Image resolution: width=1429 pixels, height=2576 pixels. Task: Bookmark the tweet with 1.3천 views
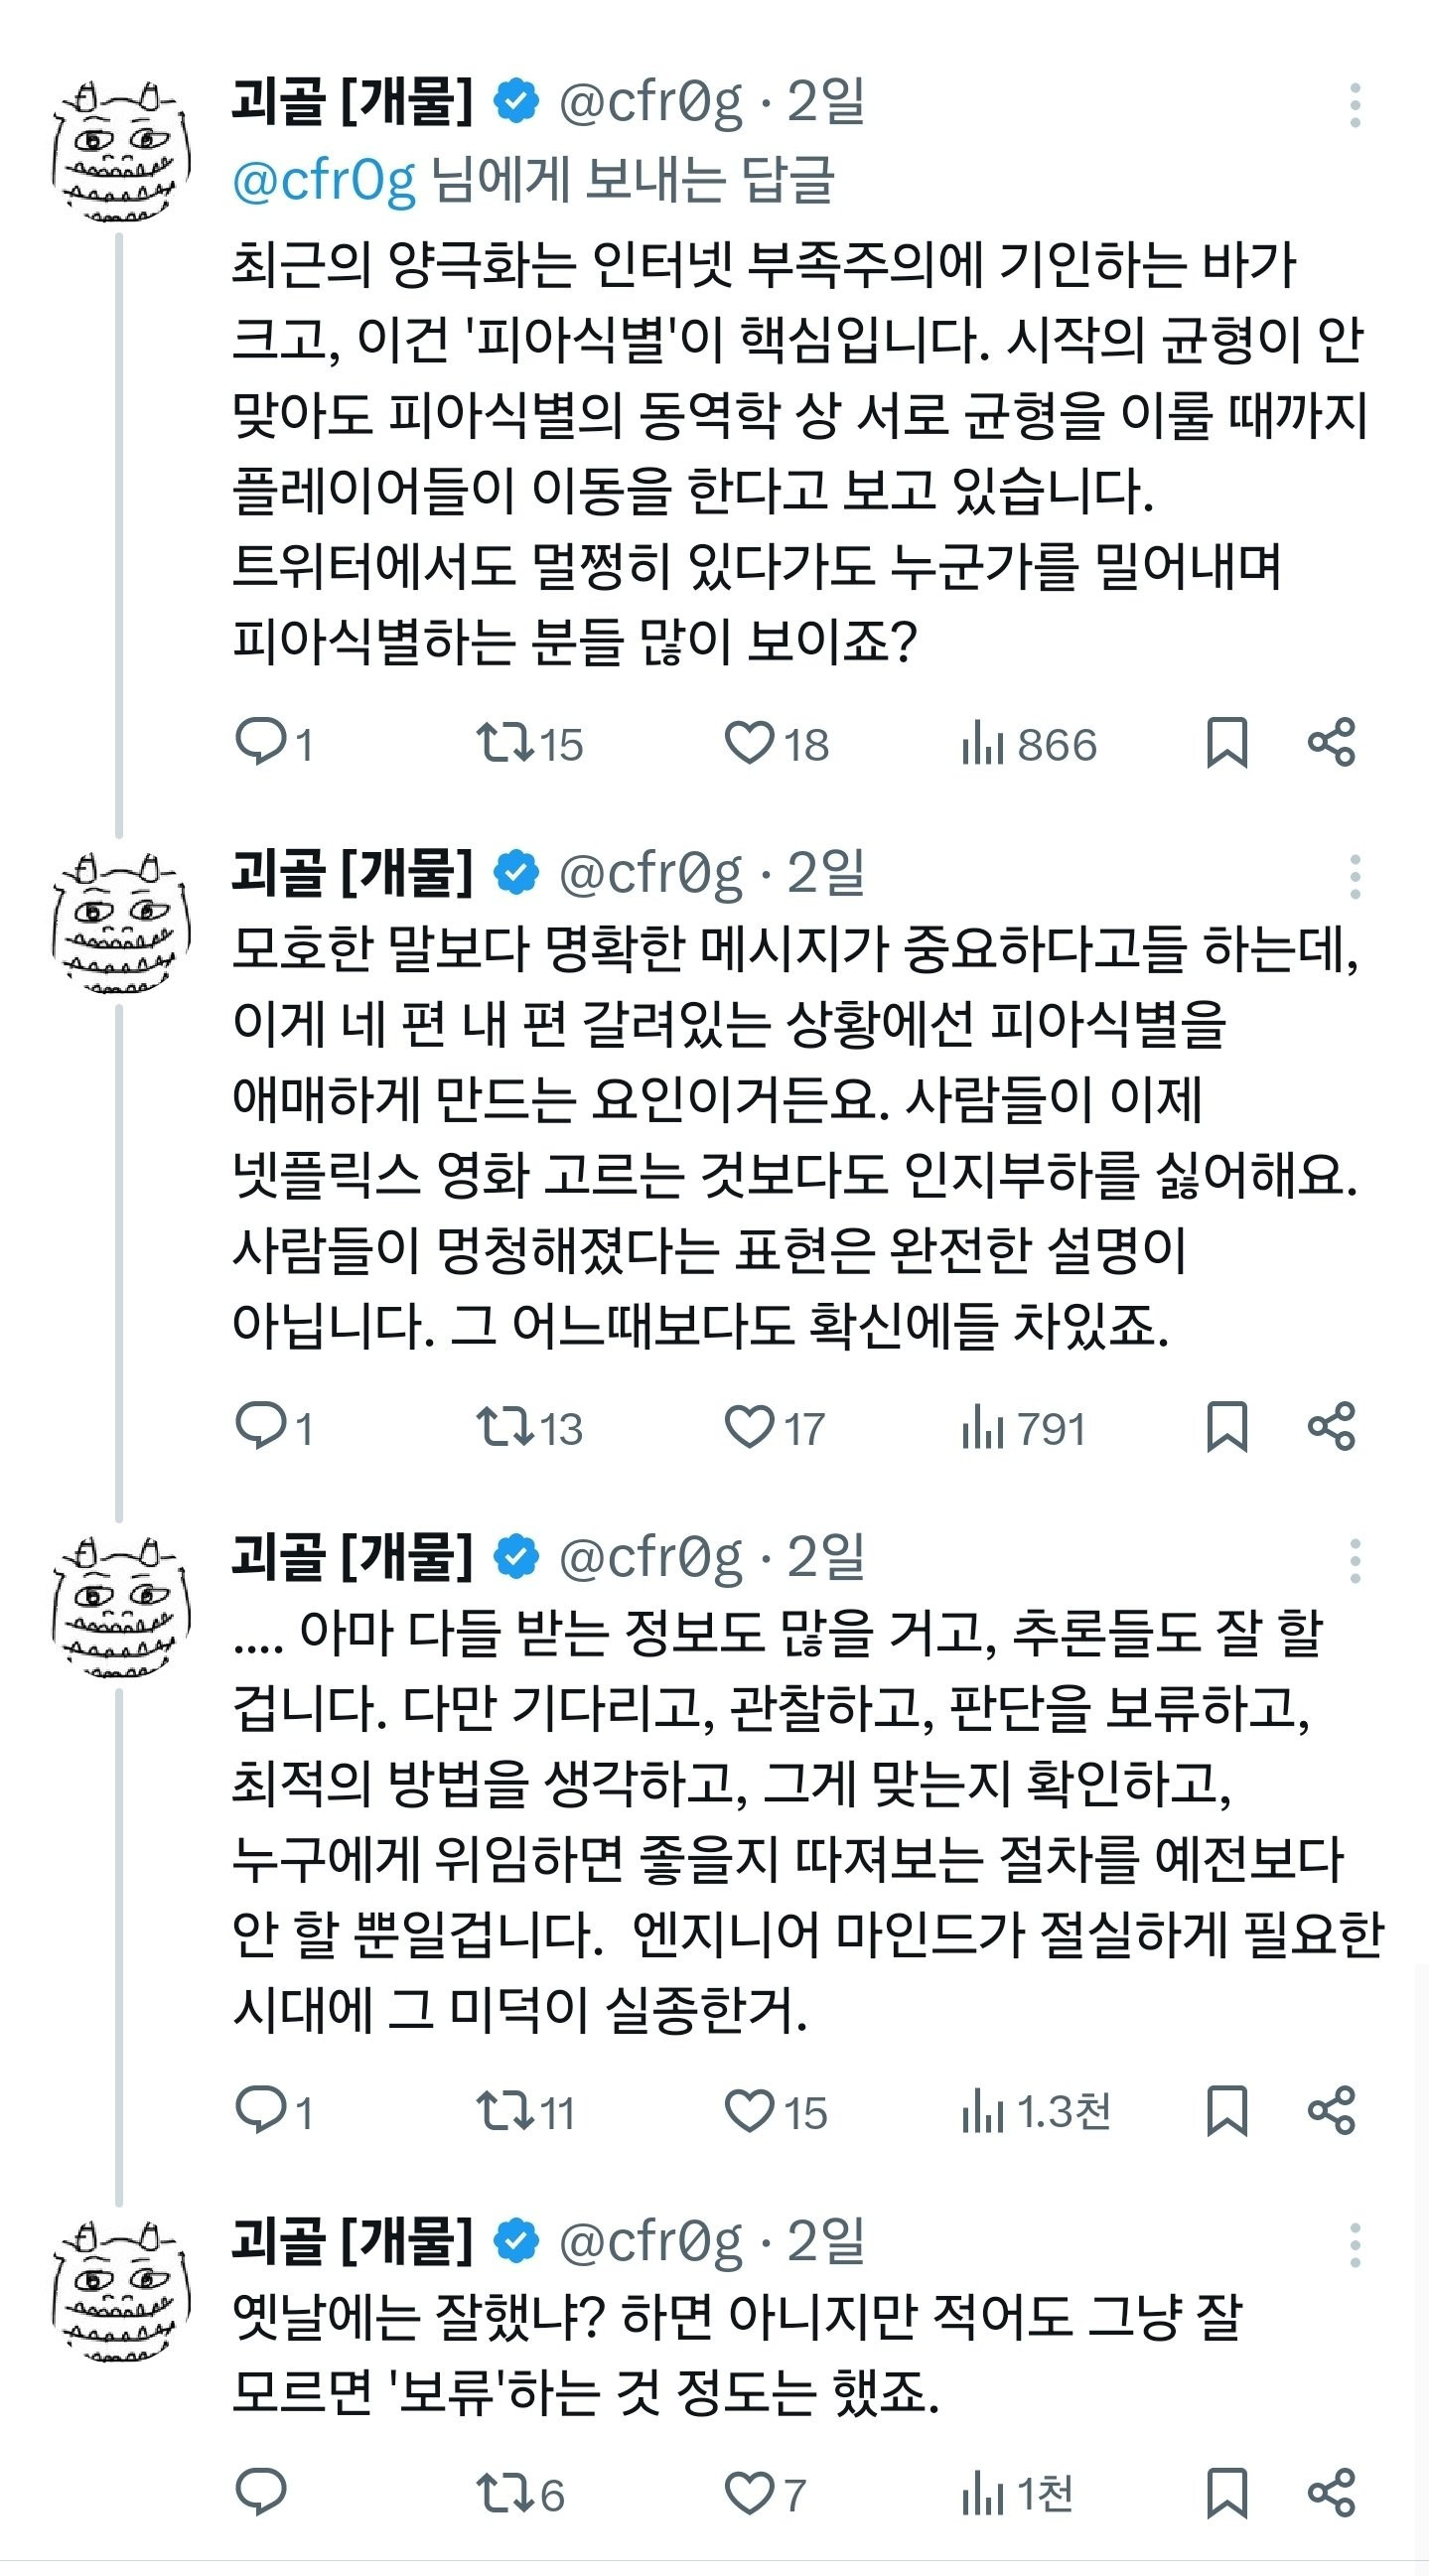coord(1227,2111)
